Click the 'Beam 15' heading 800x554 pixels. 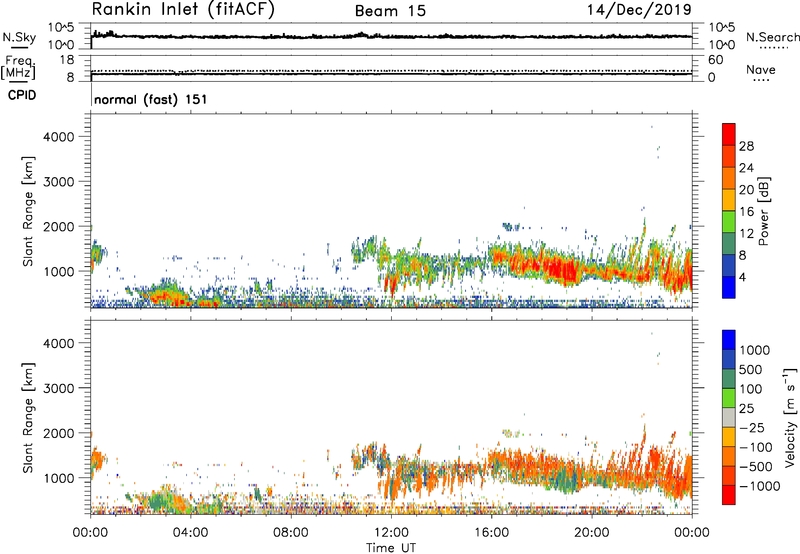(x=390, y=11)
